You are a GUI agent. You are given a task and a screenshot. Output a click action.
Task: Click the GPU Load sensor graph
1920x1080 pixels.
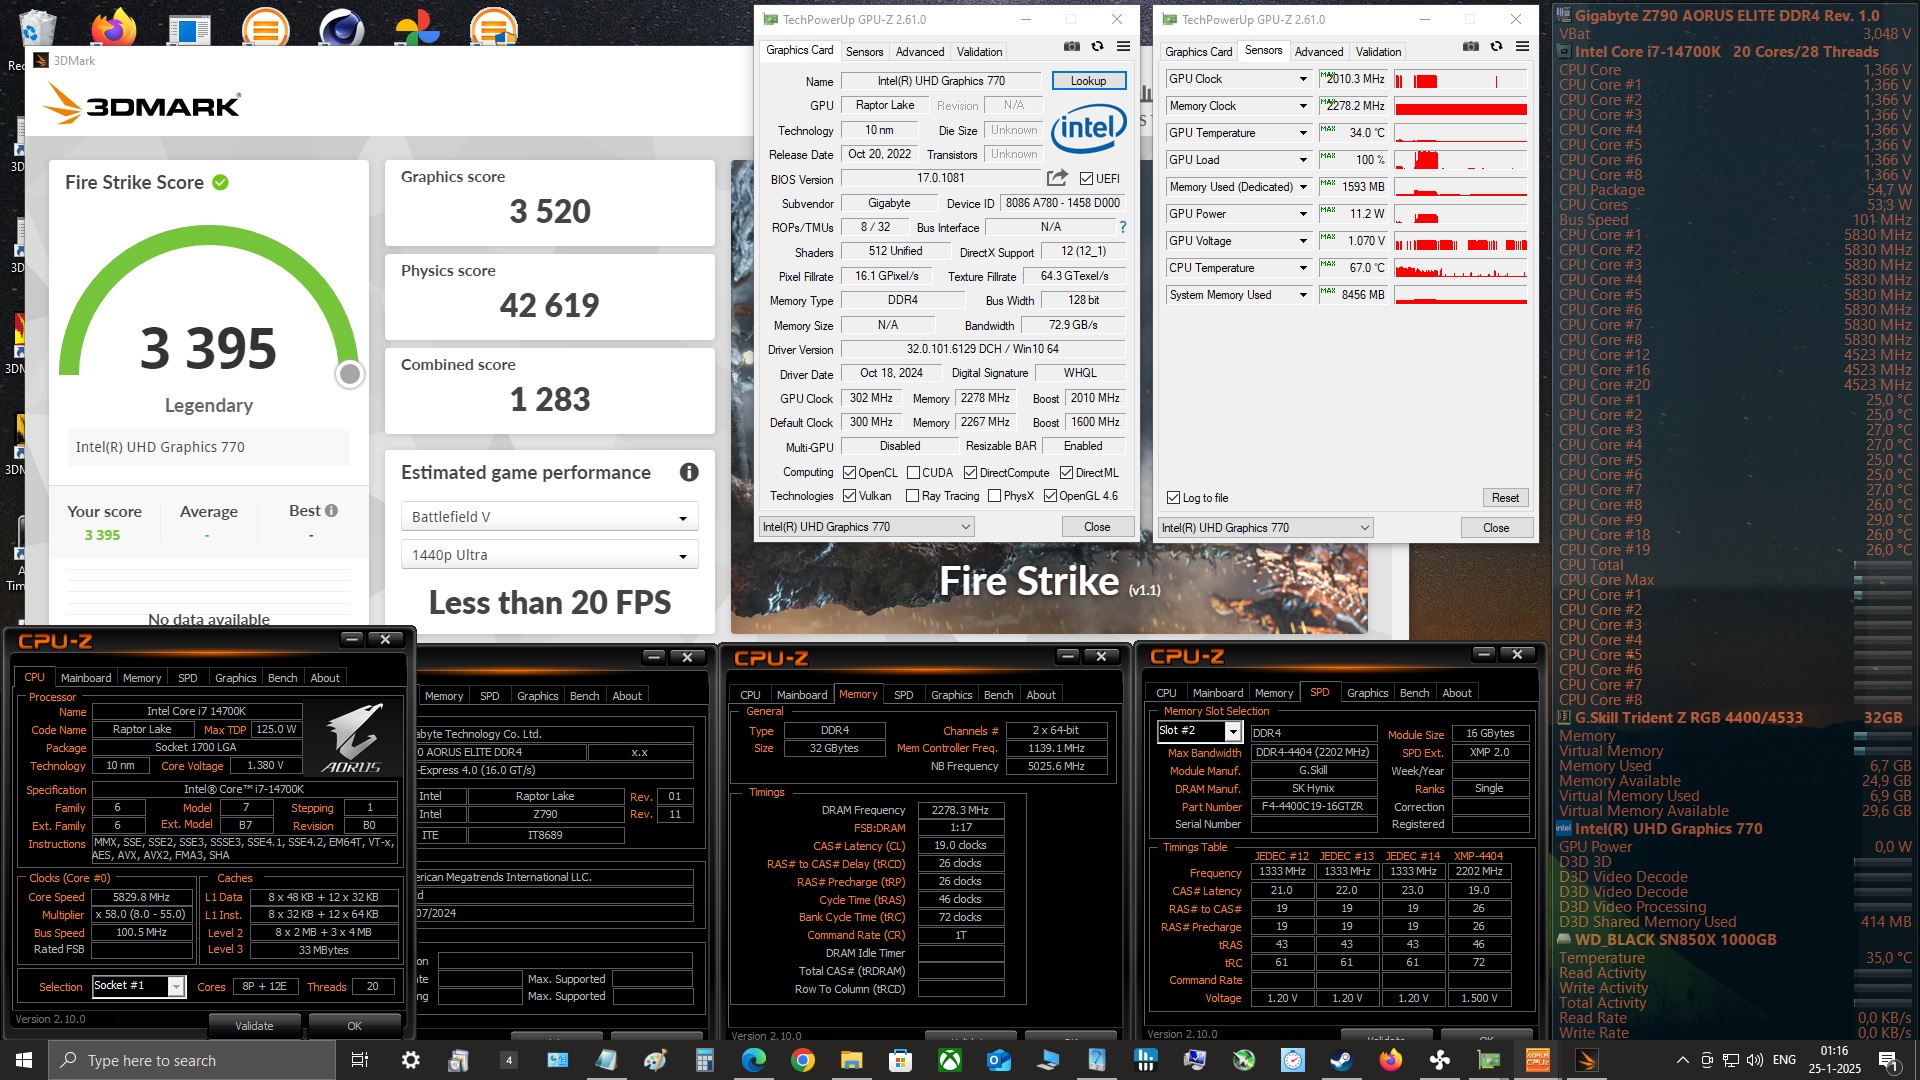pyautogui.click(x=1461, y=160)
